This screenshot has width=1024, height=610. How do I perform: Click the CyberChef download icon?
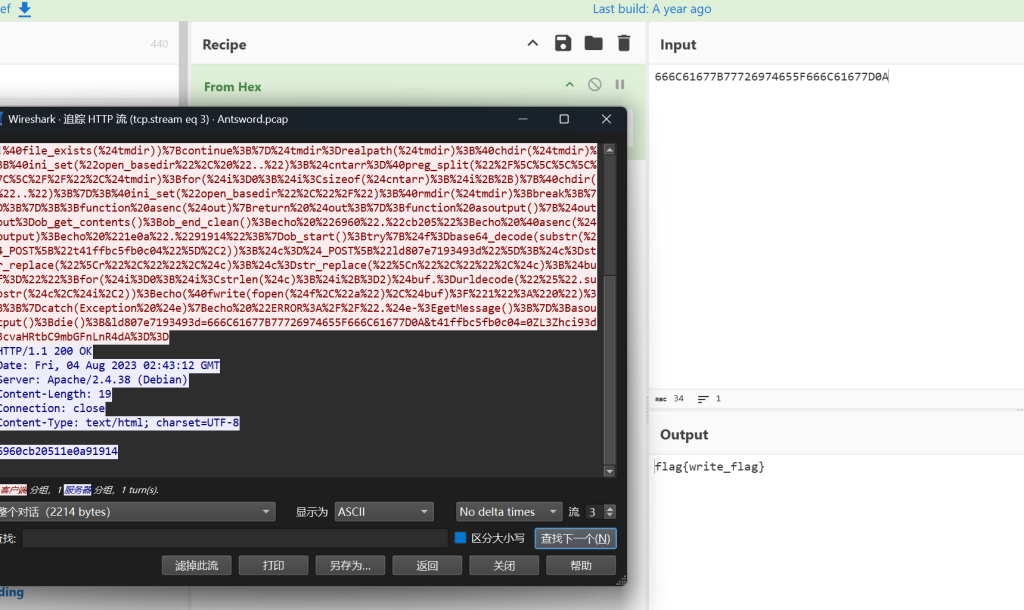[x=25, y=9]
